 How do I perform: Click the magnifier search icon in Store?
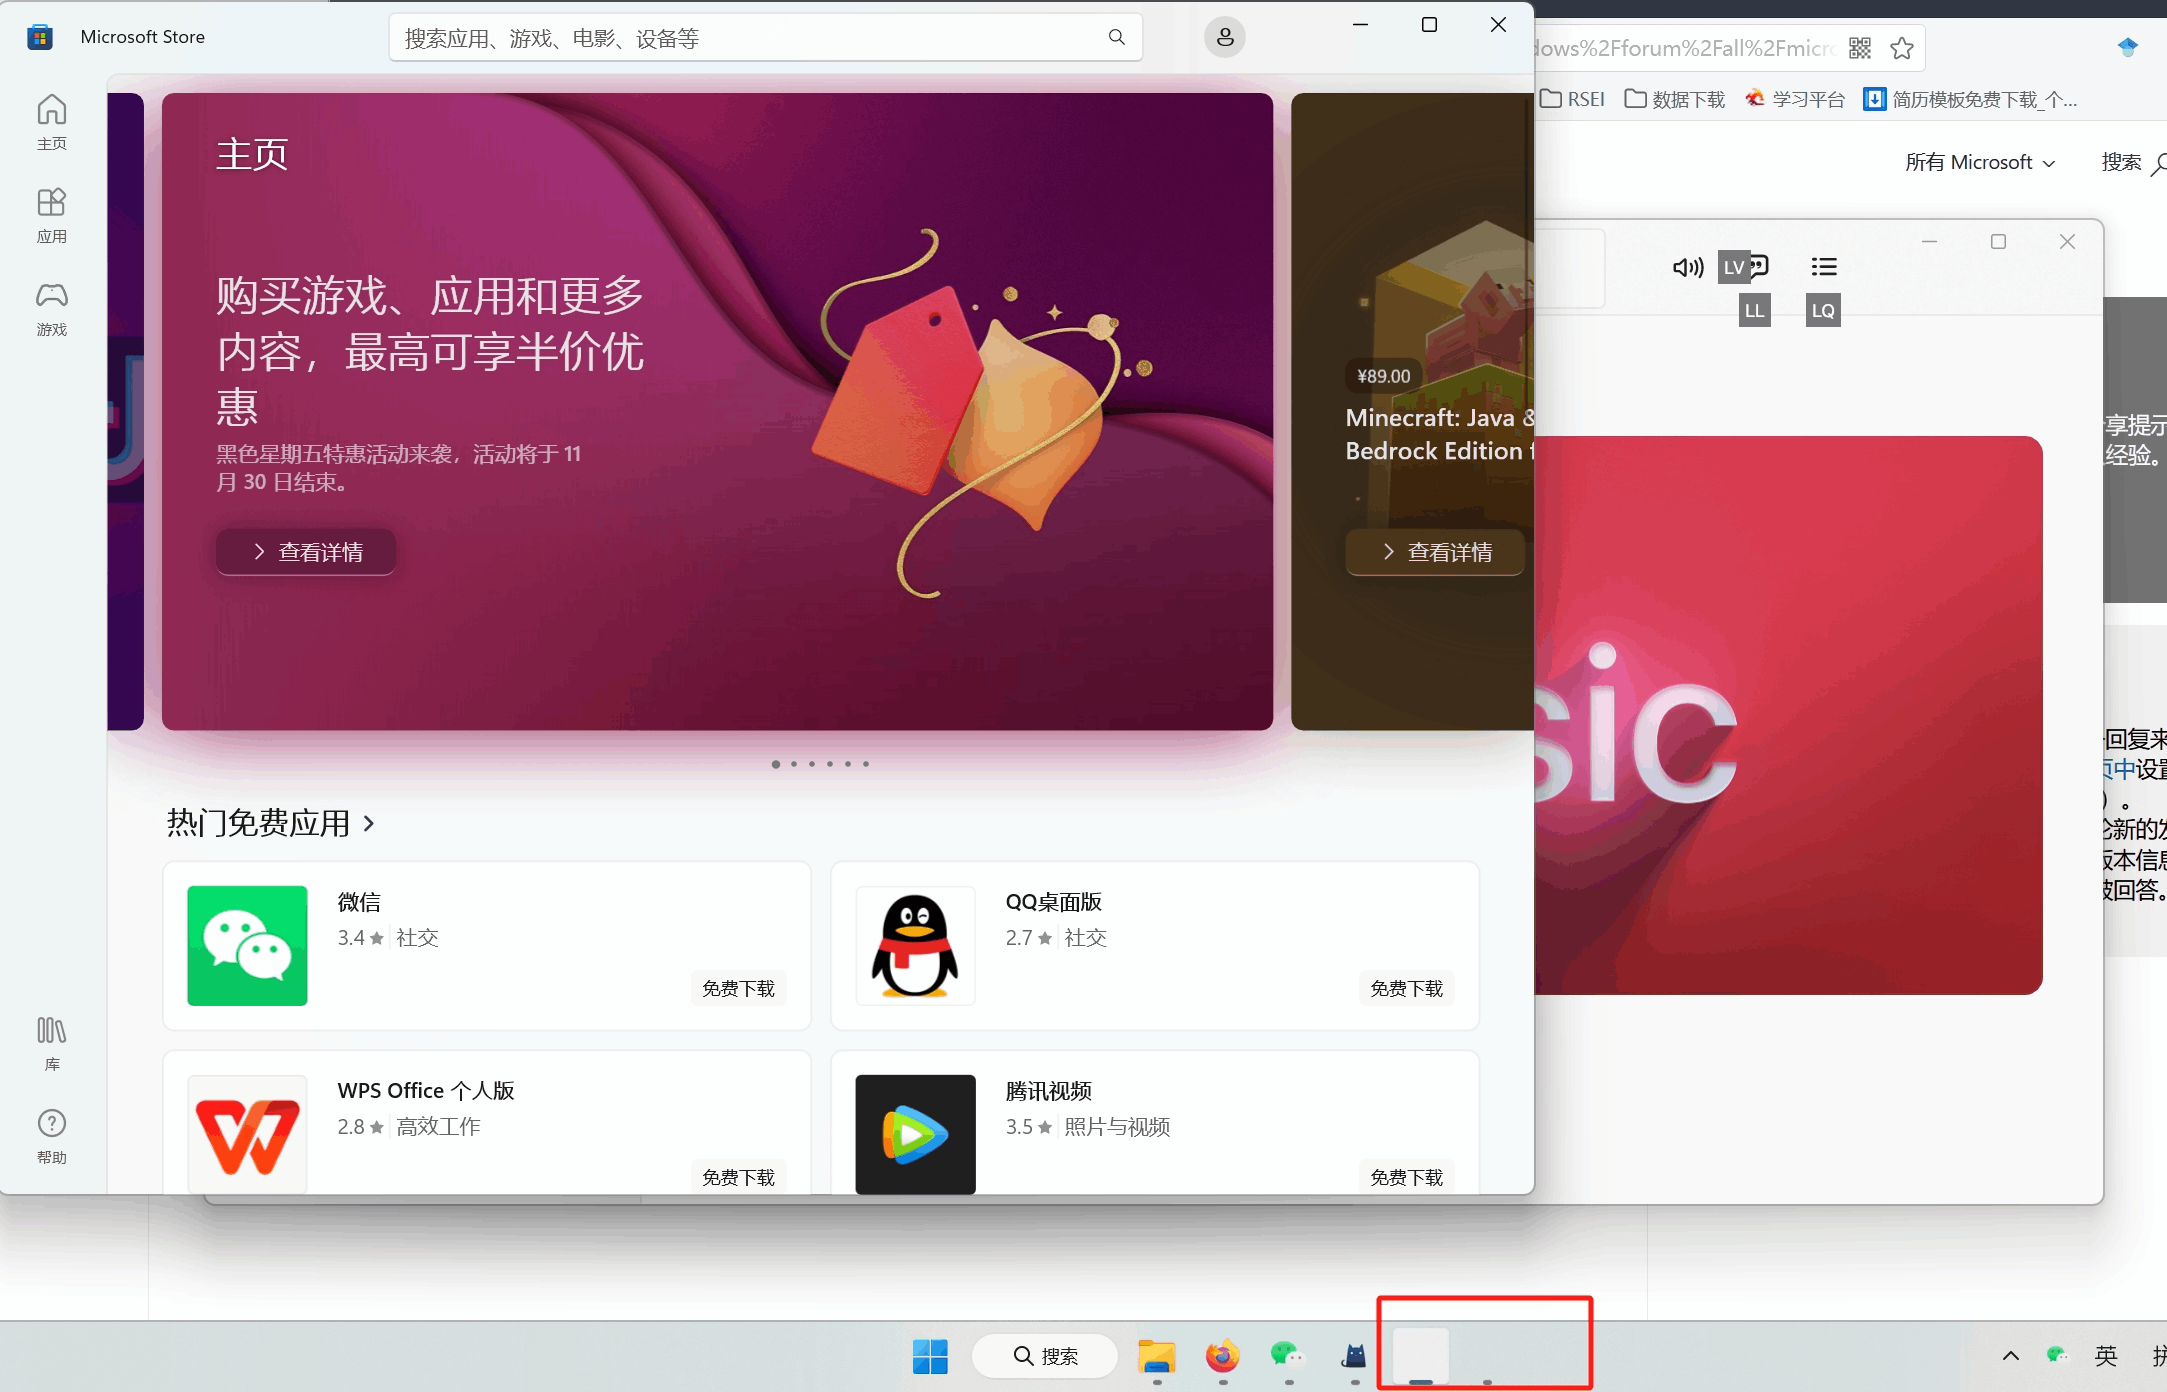coord(1117,38)
